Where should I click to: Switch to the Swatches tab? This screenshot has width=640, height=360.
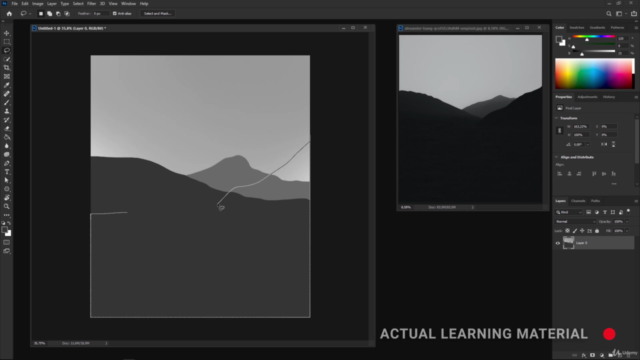577,28
